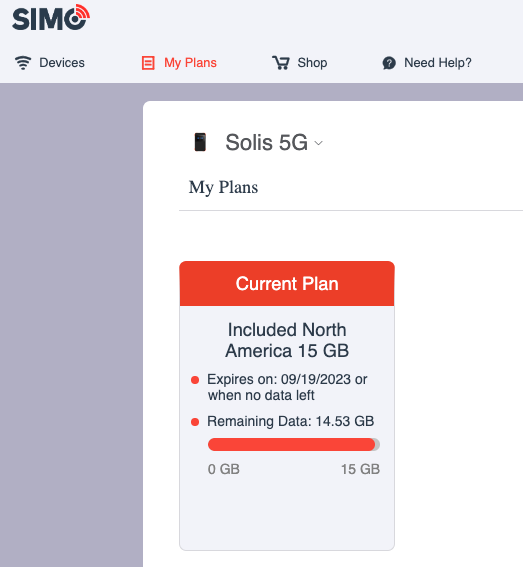The height and width of the screenshot is (567, 523).
Task: Click the red bullet beside Remaining Data
Action: tap(195, 422)
